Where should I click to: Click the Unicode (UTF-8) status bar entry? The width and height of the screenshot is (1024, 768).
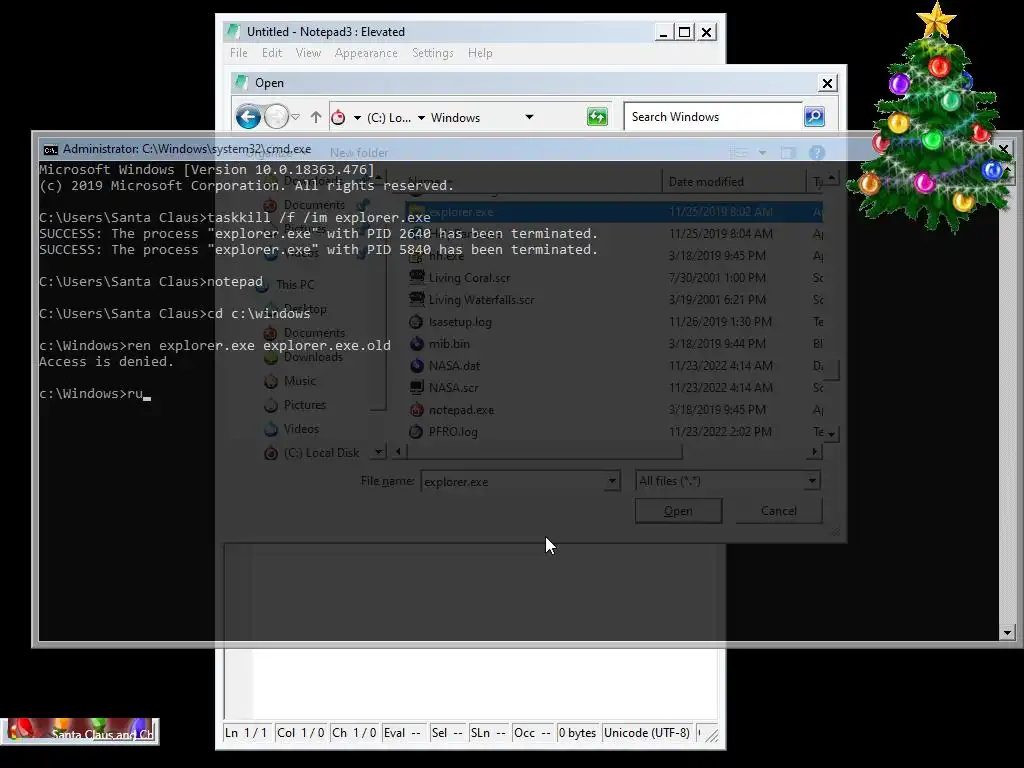coord(647,733)
